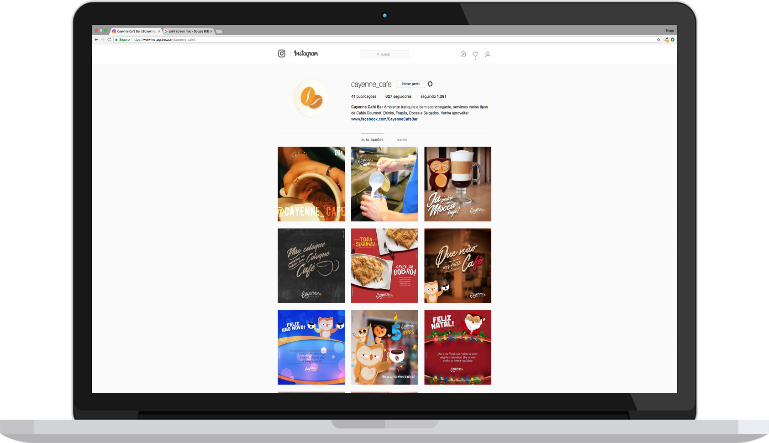Open the seguindo following list
The height and width of the screenshot is (443, 769).
click(x=434, y=97)
